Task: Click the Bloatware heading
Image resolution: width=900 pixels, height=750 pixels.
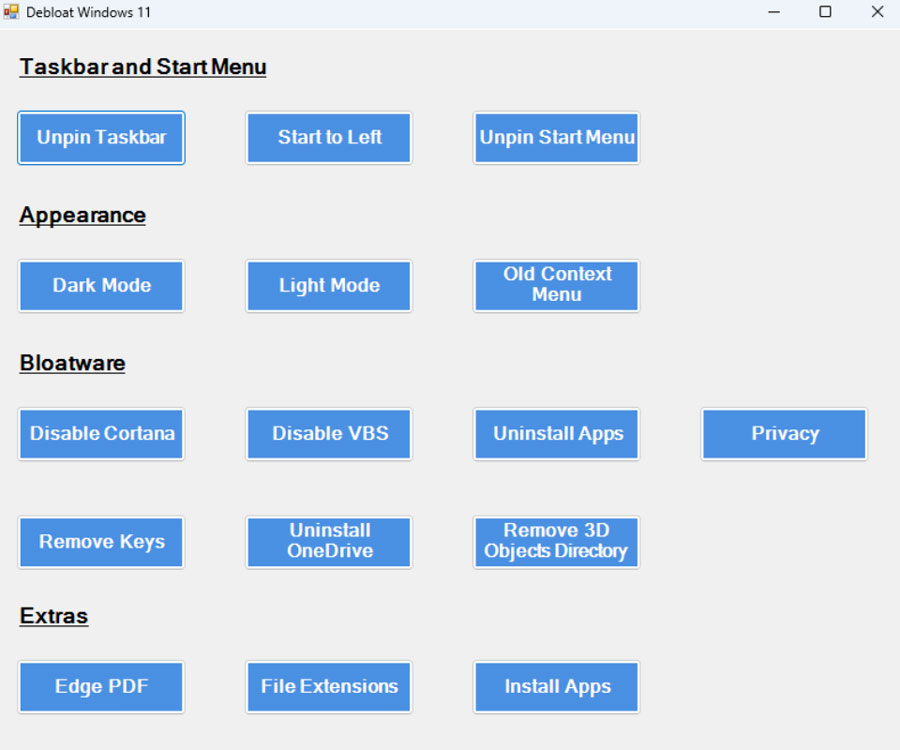Action: pyautogui.click(x=72, y=363)
